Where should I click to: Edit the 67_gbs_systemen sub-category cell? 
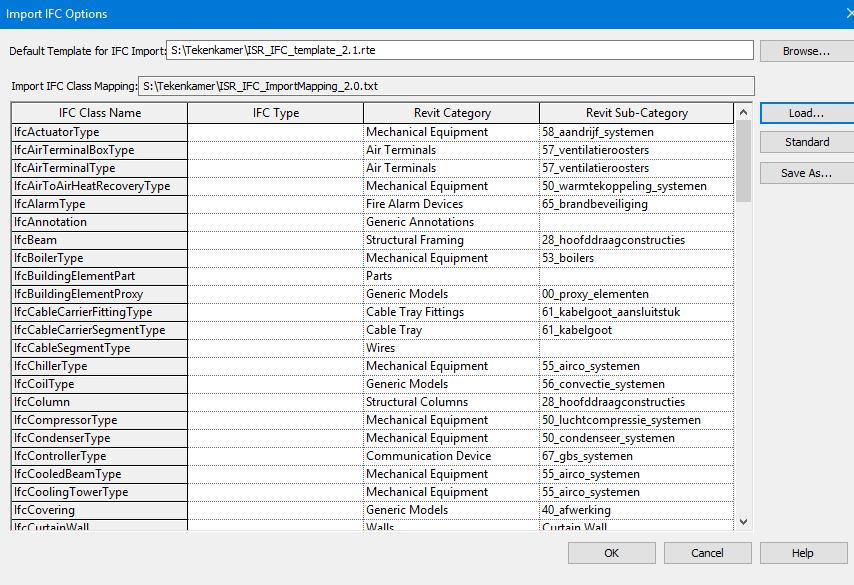[636, 455]
